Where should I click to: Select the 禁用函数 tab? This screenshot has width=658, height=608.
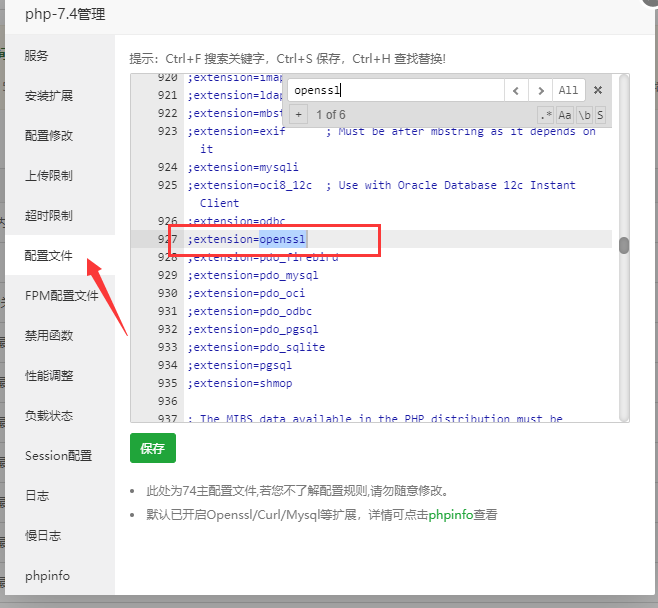coord(49,336)
